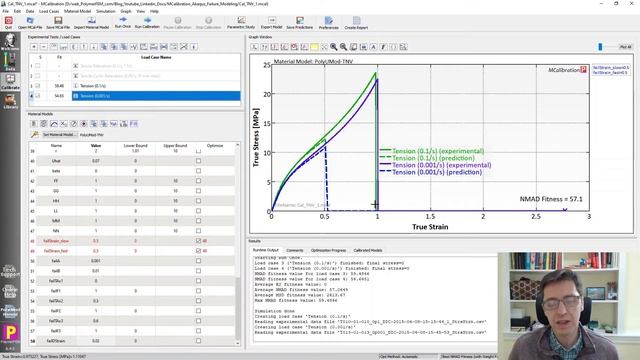640x360 pixels.
Task: Click the yellow highlight graph tool
Action: 314,47
